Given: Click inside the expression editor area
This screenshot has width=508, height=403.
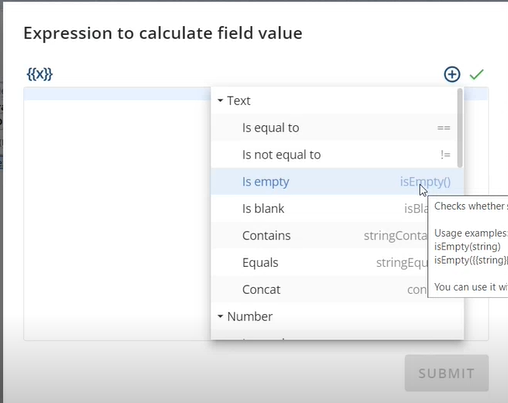Looking at the screenshot, I should [117, 213].
